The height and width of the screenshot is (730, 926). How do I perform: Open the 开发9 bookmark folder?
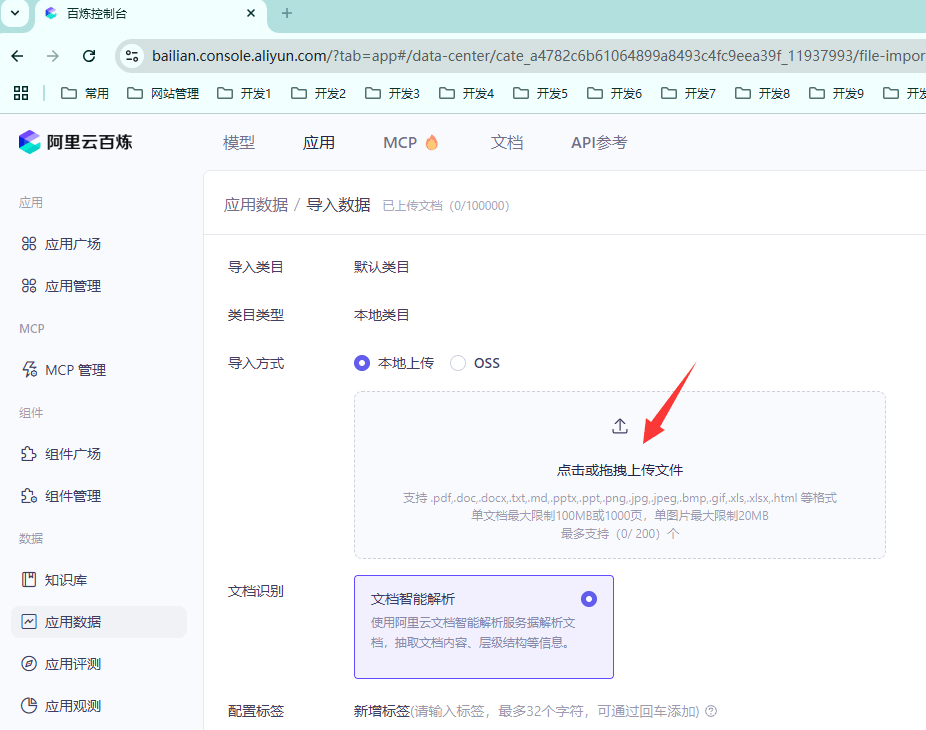point(836,93)
